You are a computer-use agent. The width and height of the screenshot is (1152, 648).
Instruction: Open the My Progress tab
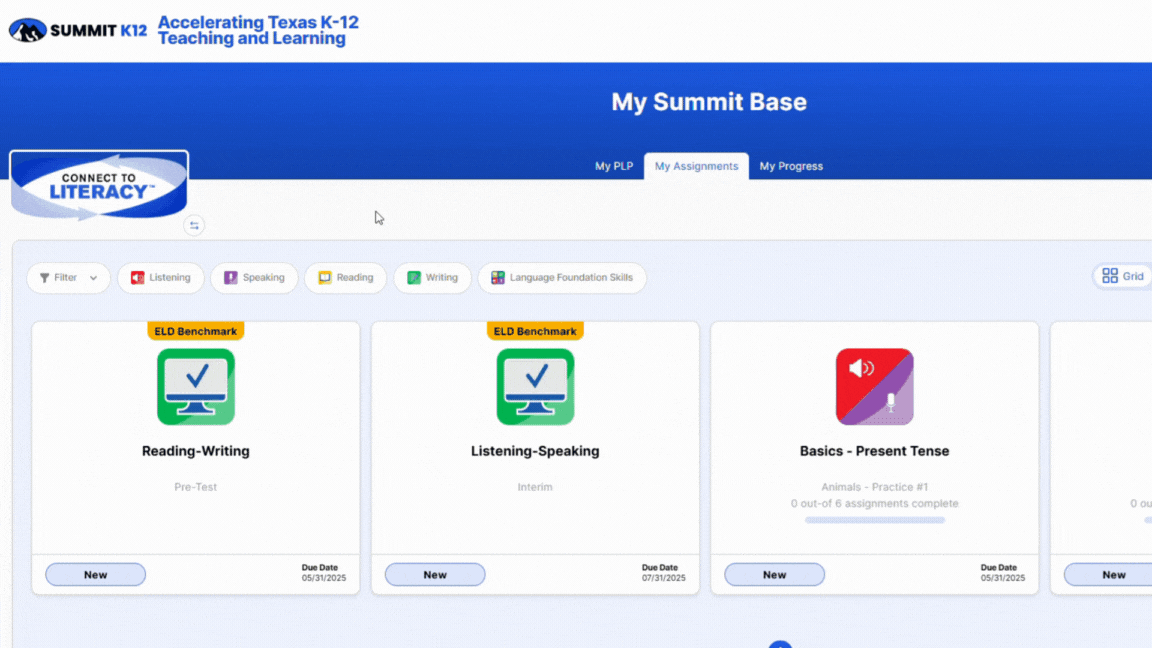coord(791,166)
